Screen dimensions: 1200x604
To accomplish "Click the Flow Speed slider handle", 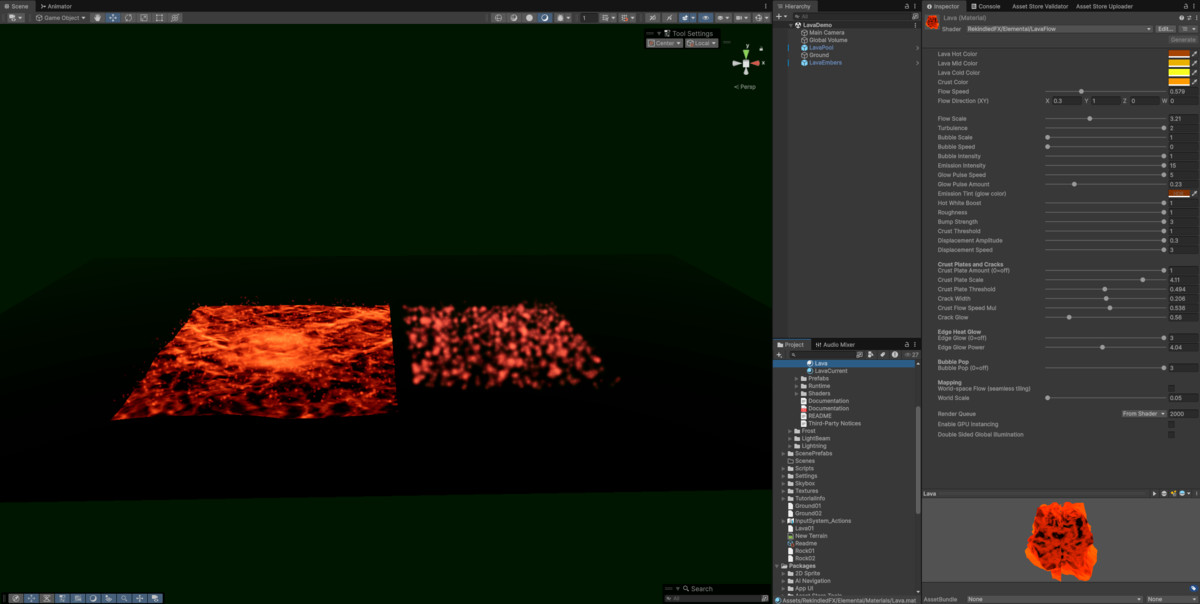I will click(x=1081, y=91).
